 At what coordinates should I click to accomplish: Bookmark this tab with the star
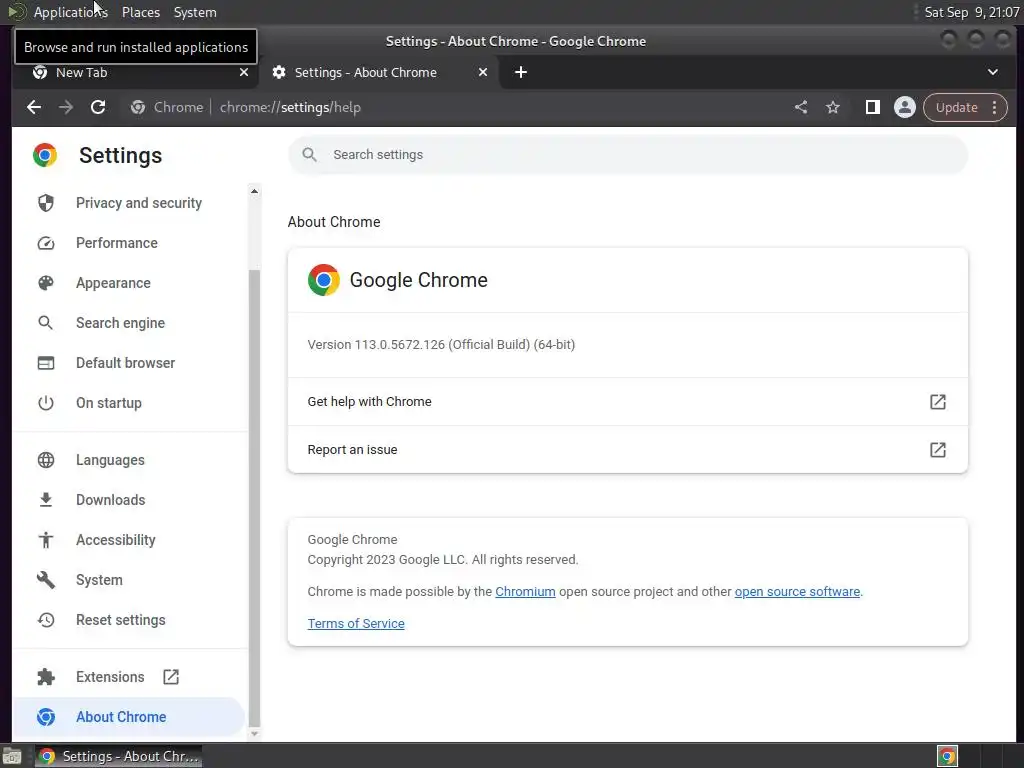point(833,107)
